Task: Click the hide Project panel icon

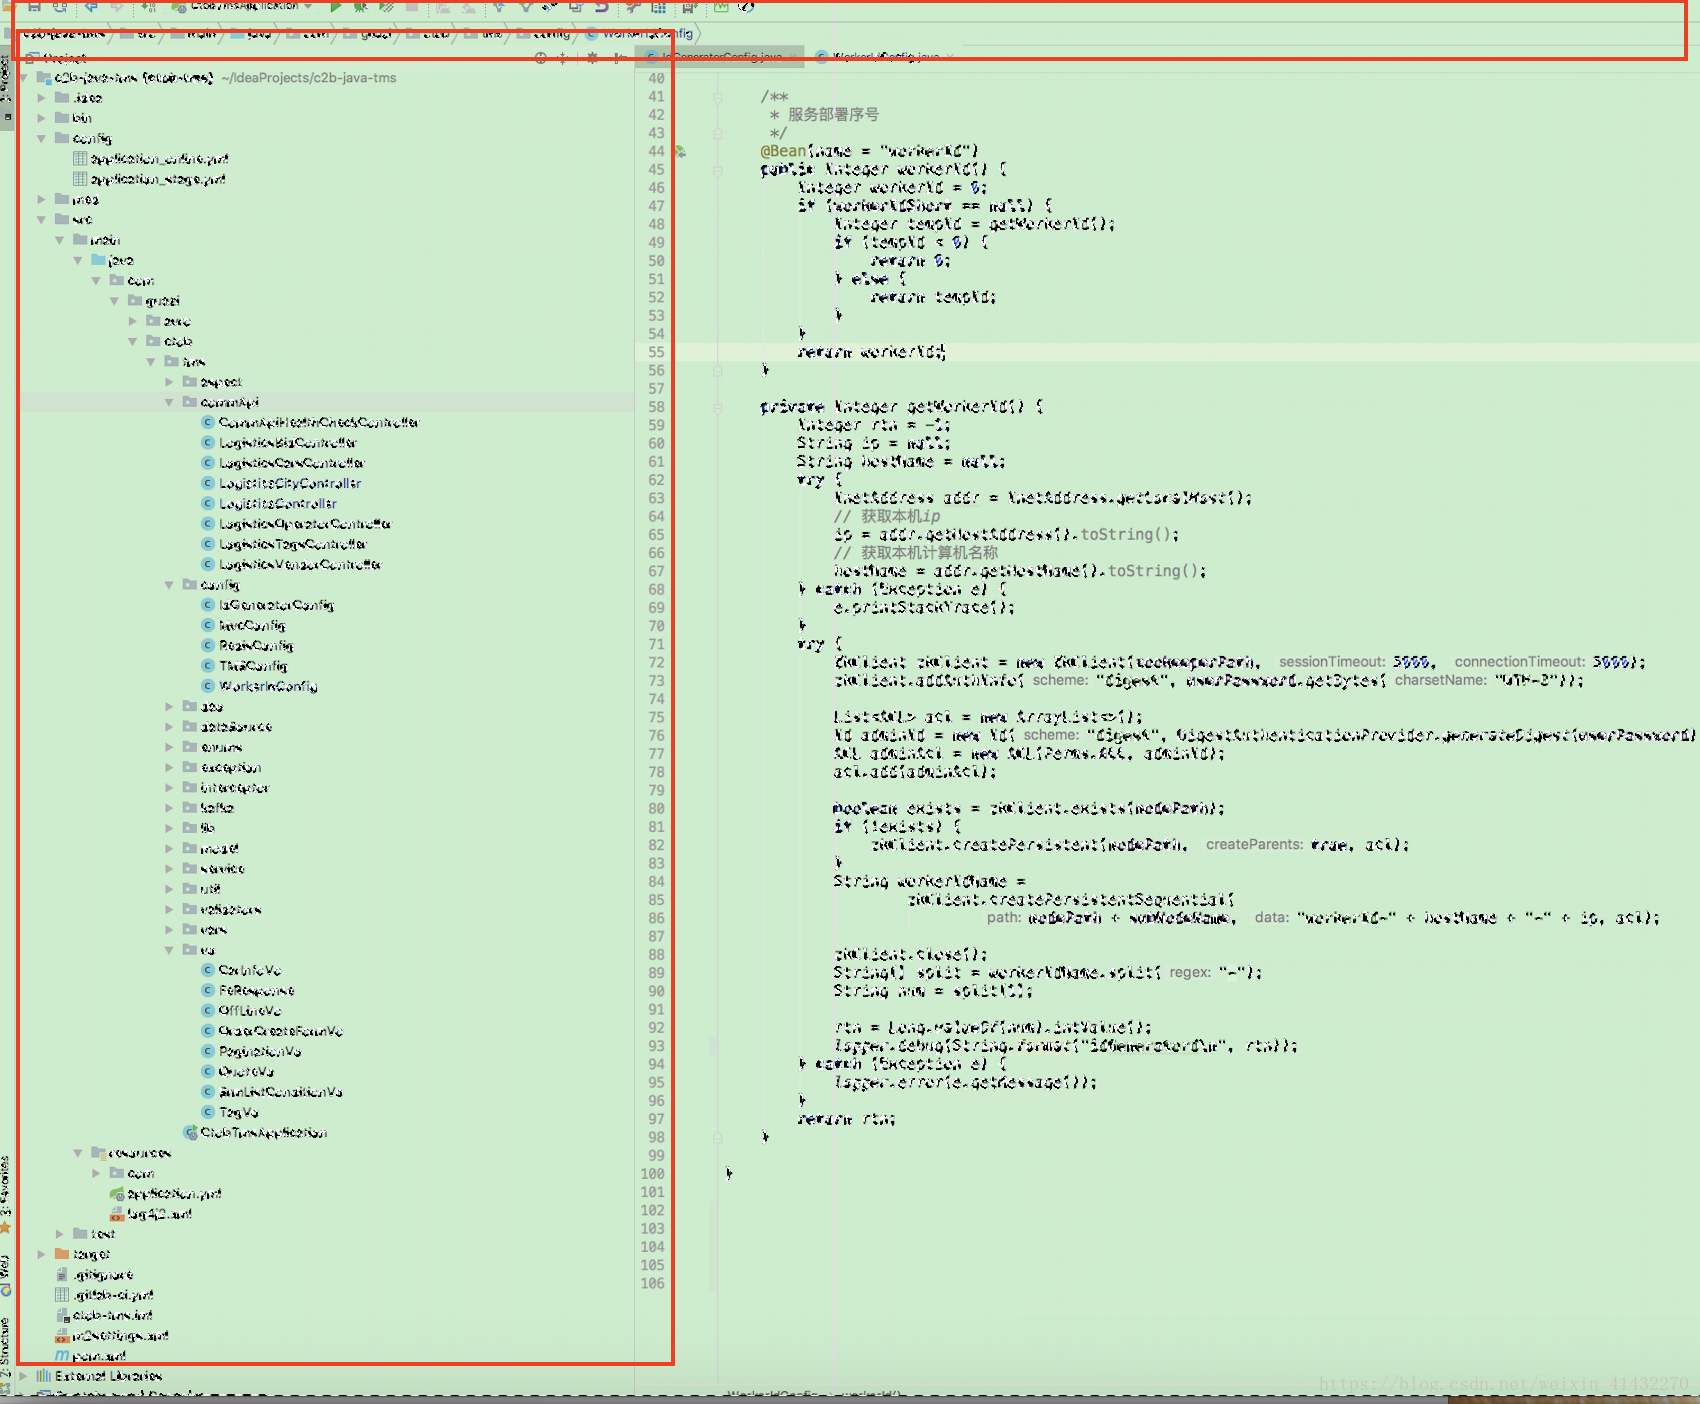Action: pyautogui.click(x=619, y=58)
